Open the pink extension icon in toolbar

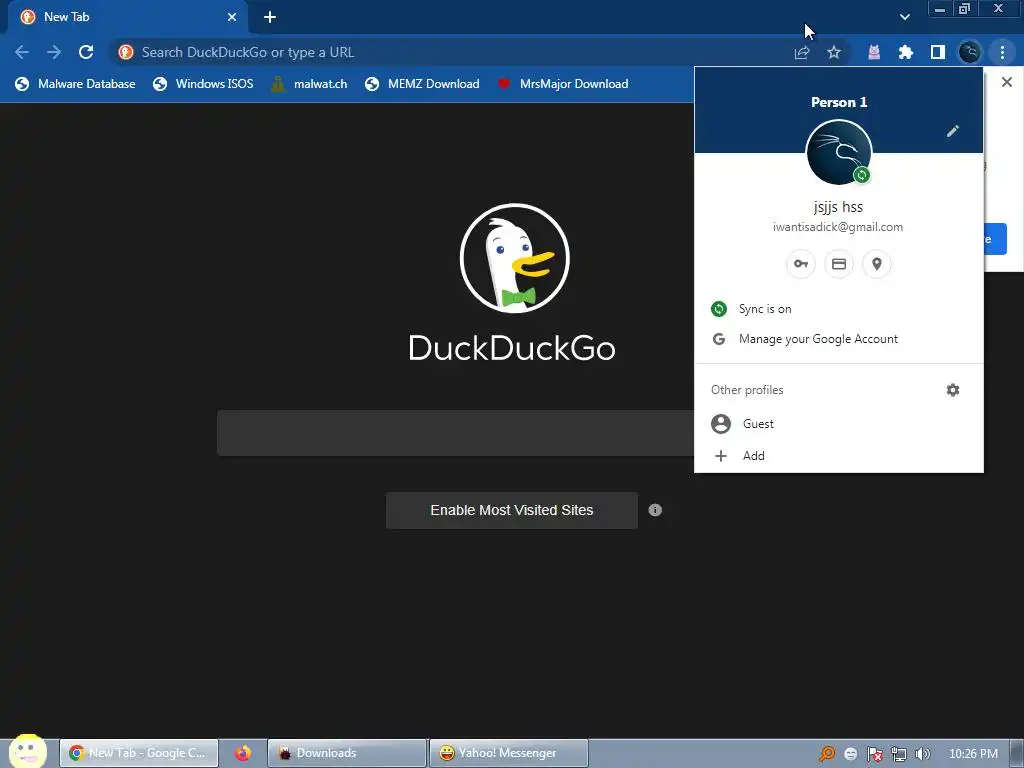click(874, 52)
